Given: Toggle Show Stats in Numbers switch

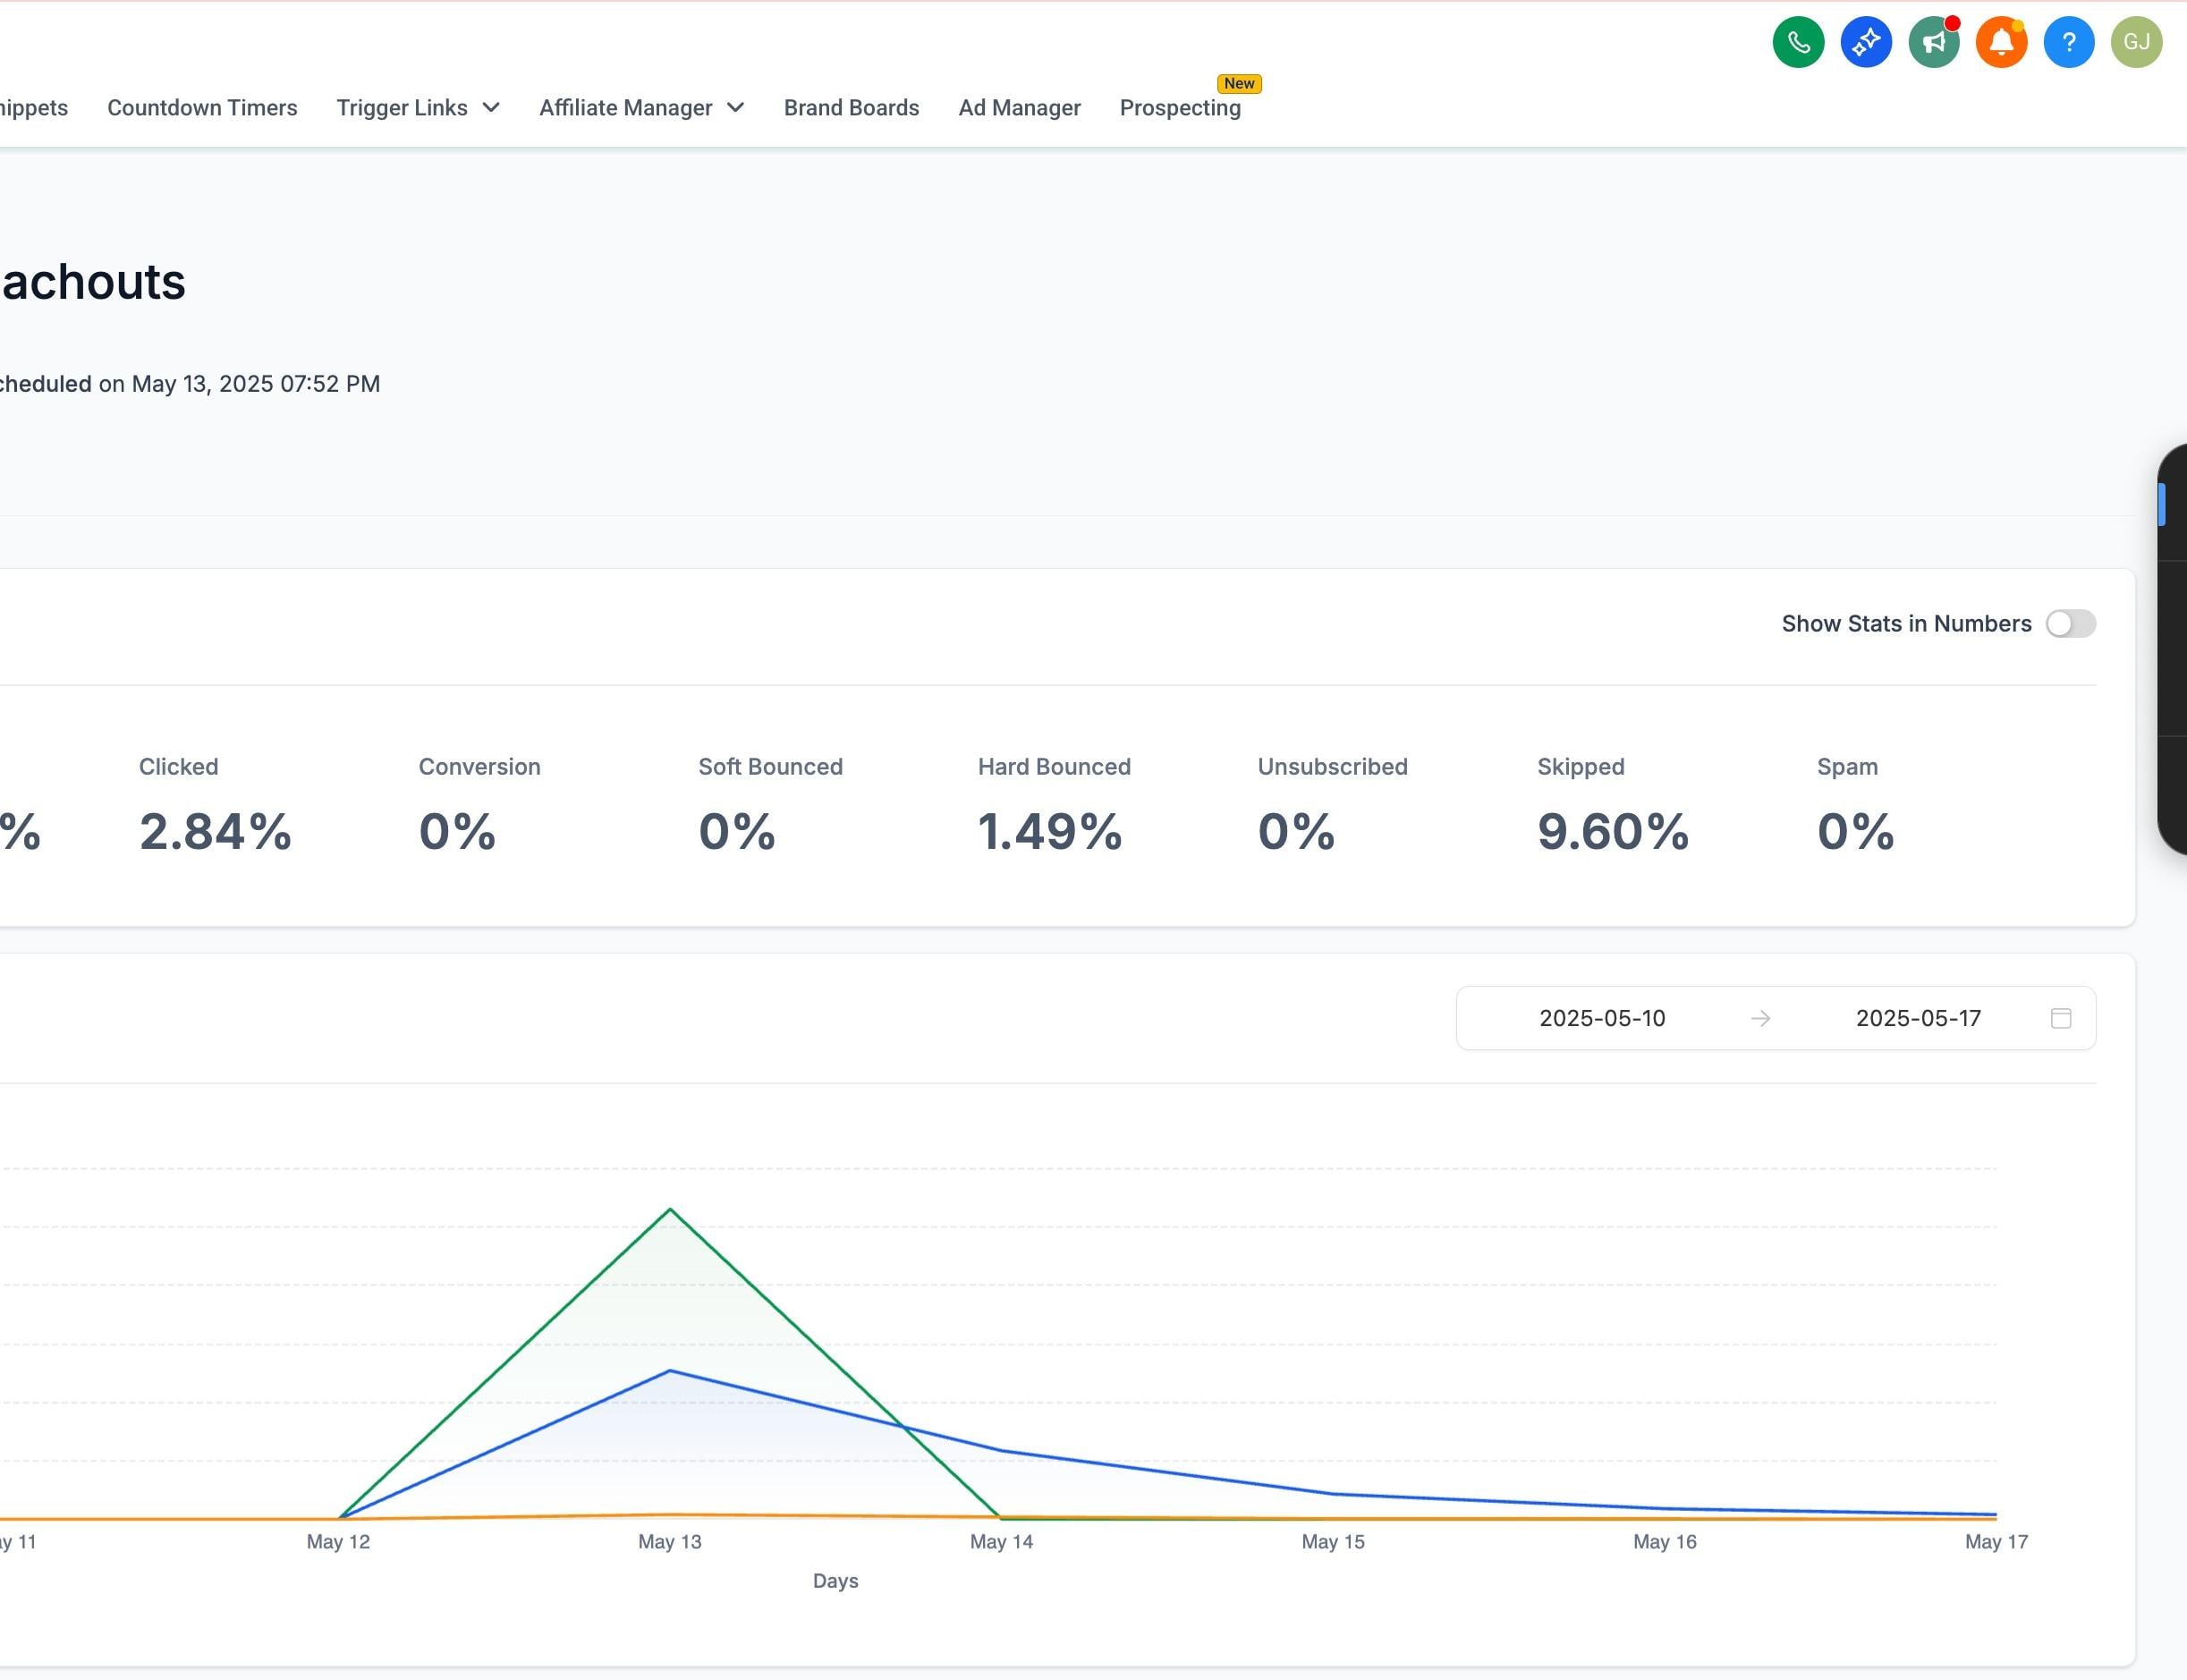Looking at the screenshot, I should (x=2070, y=624).
